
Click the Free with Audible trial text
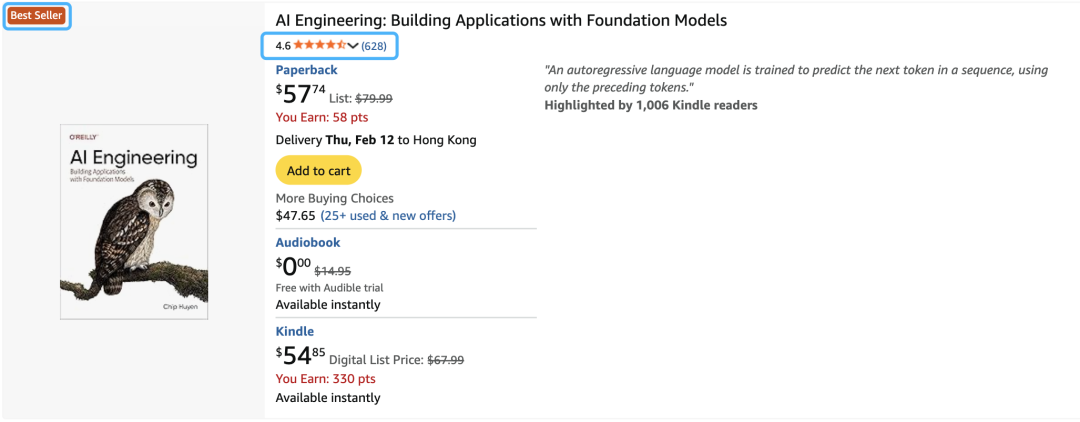pos(330,288)
